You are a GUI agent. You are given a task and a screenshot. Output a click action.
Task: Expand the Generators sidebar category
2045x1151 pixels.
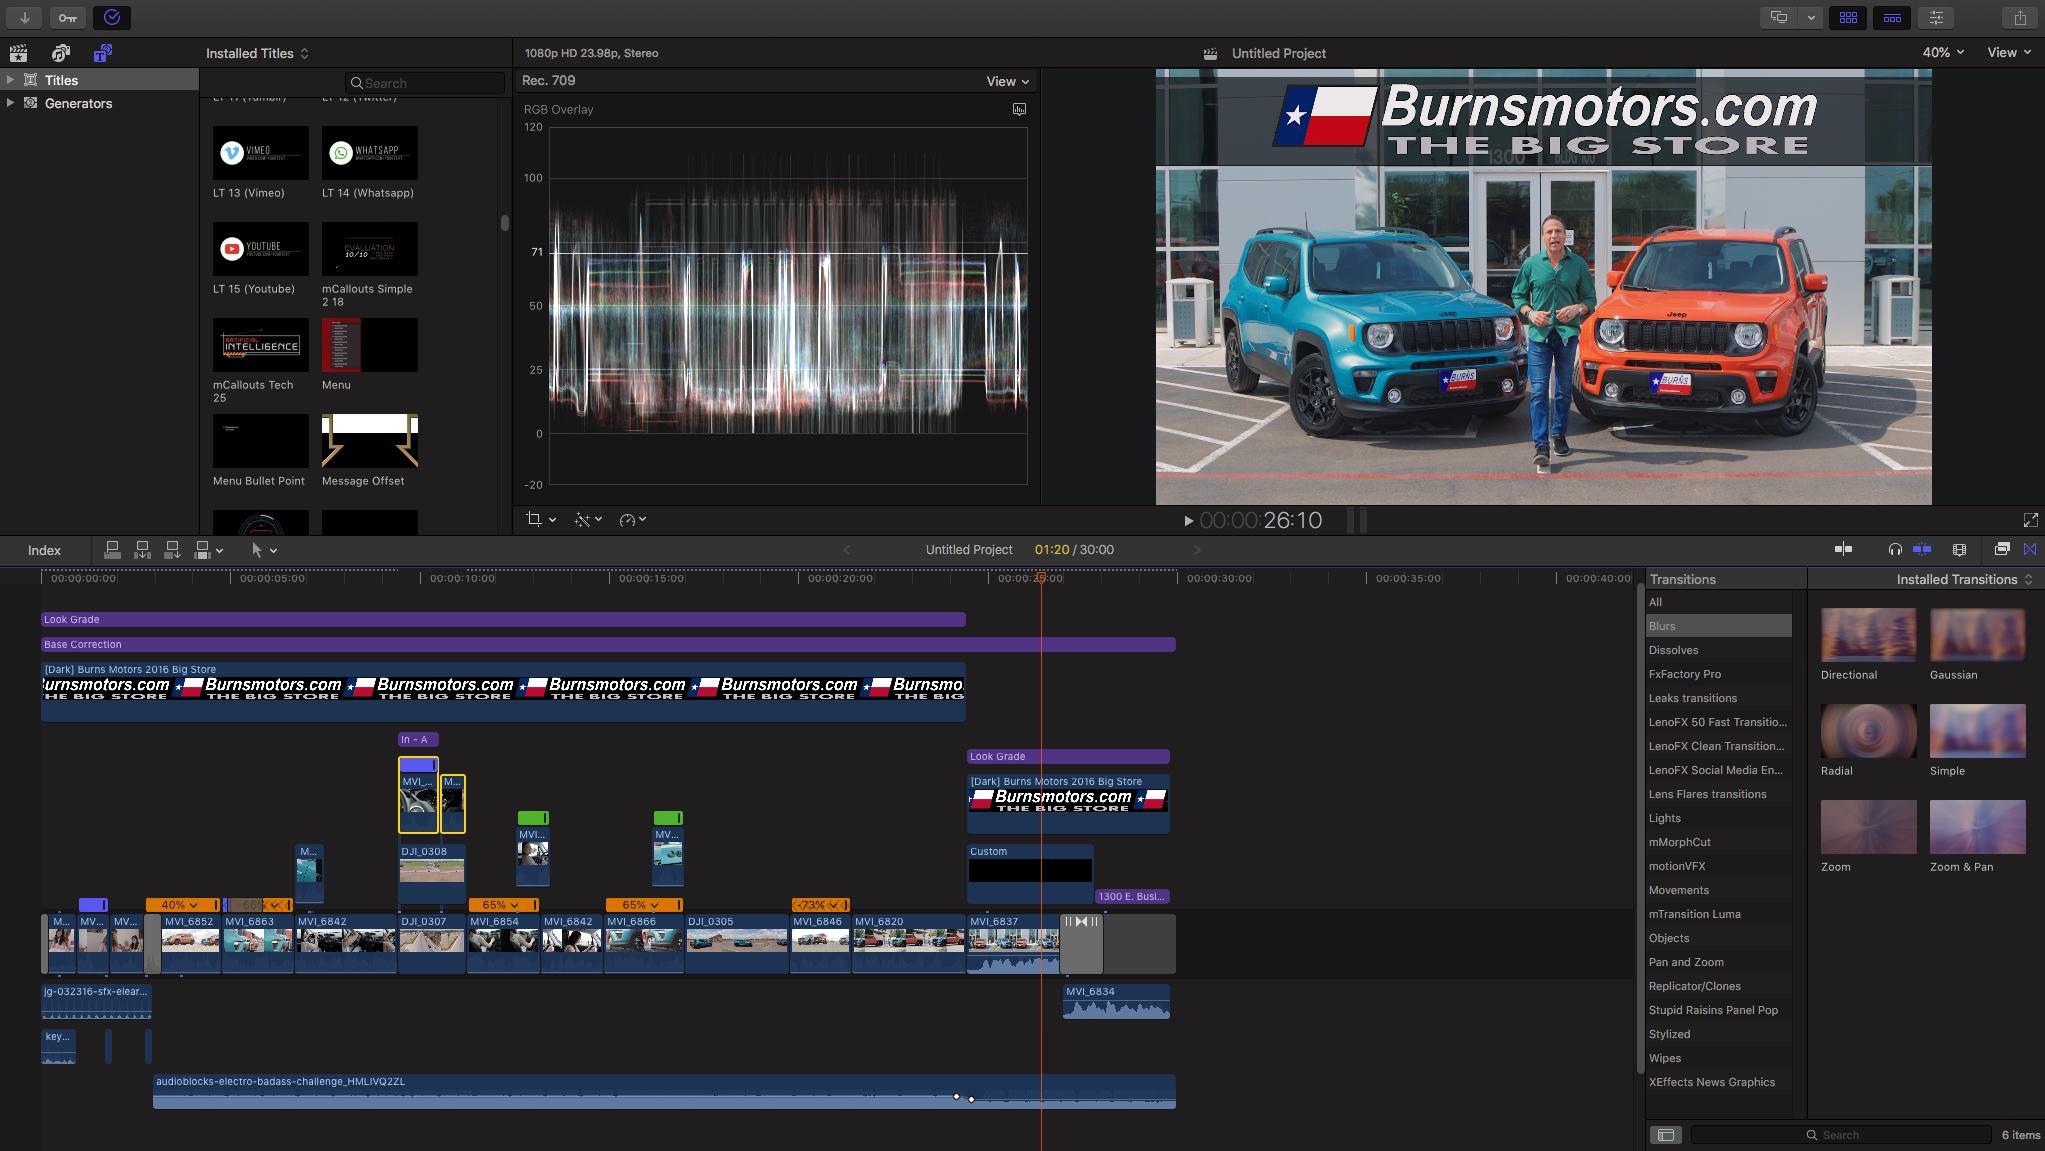pos(10,103)
